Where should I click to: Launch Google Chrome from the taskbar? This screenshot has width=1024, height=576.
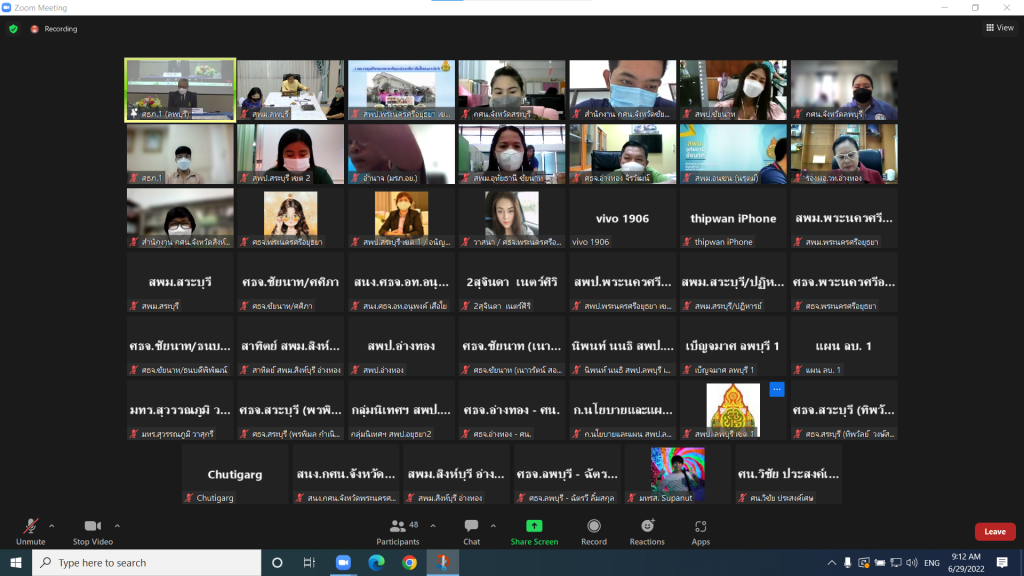pos(409,562)
